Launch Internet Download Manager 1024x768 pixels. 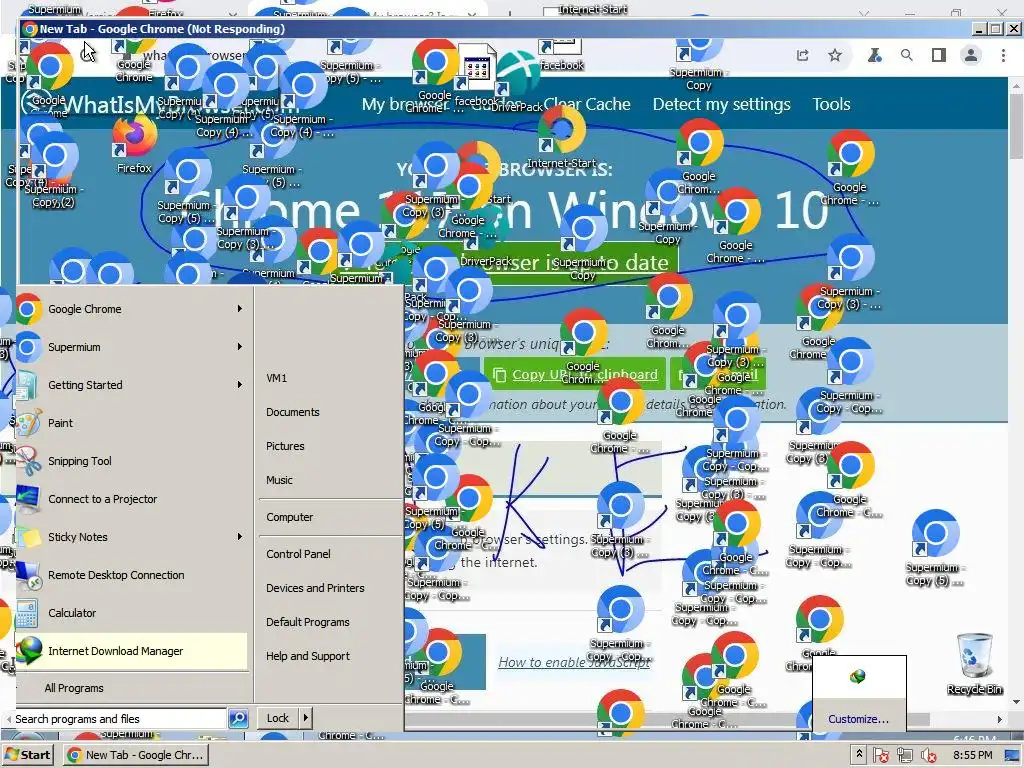pyautogui.click(x=131, y=650)
